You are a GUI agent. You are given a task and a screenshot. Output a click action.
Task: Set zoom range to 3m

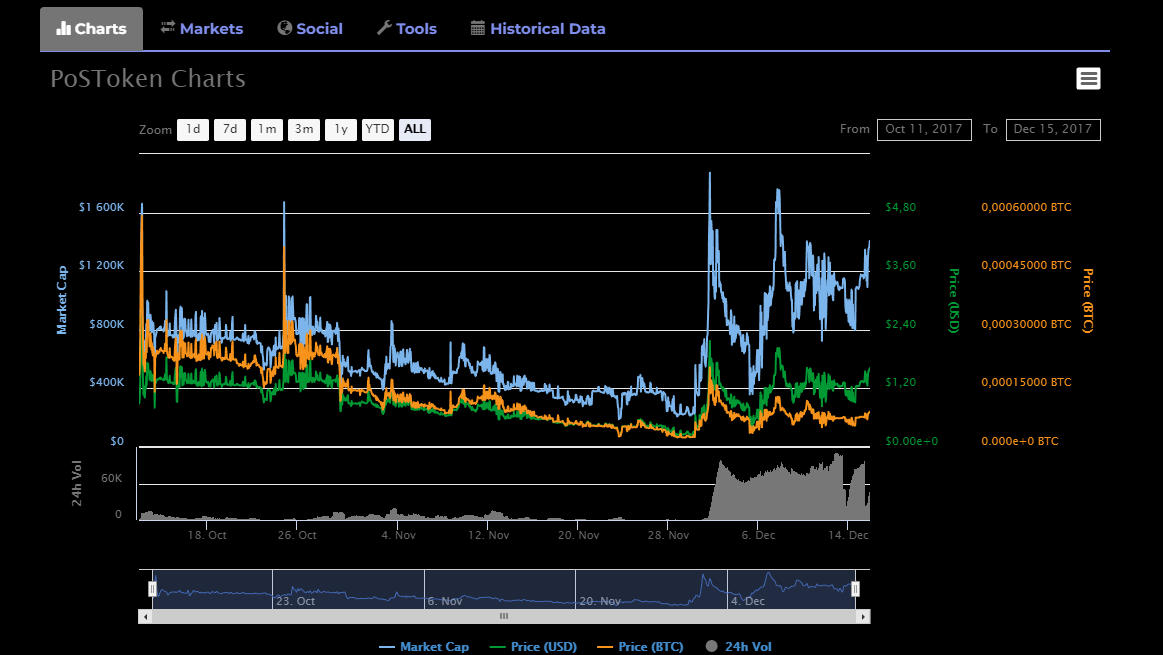(304, 129)
